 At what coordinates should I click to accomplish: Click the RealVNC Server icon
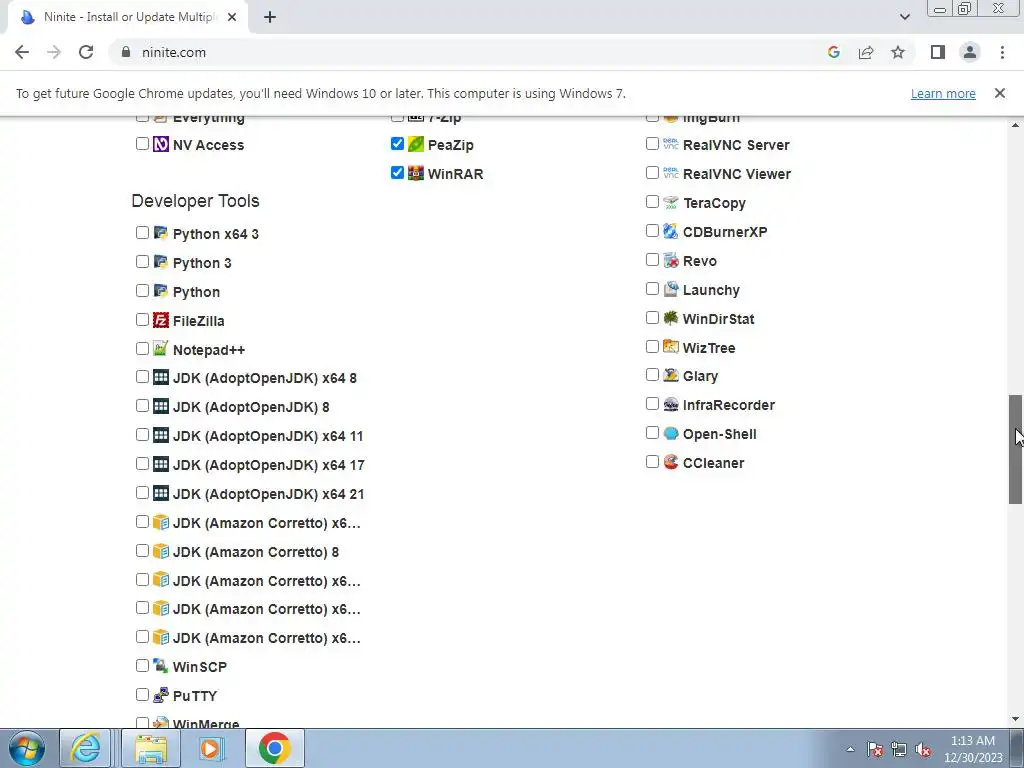671,144
